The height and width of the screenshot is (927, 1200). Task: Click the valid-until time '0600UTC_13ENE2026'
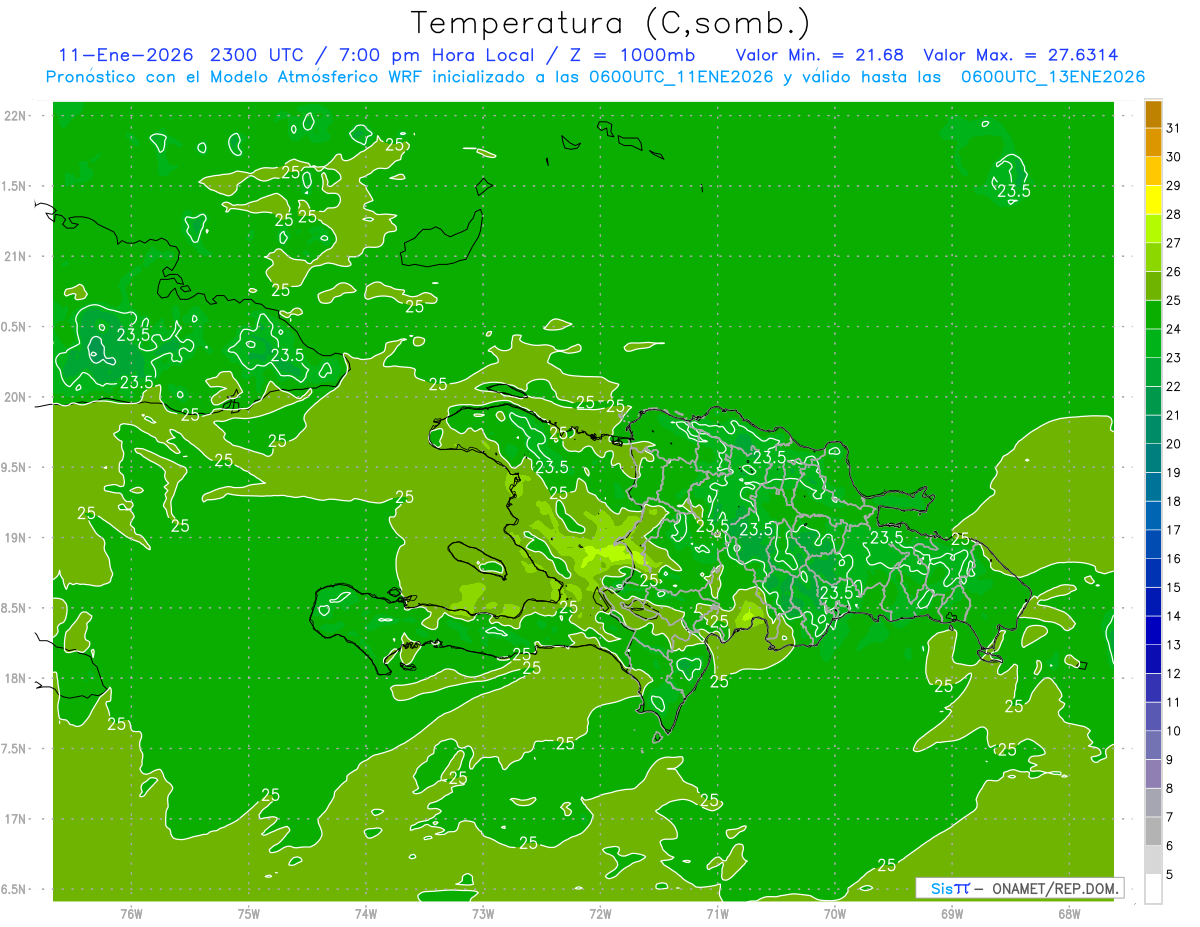pyautogui.click(x=1053, y=77)
